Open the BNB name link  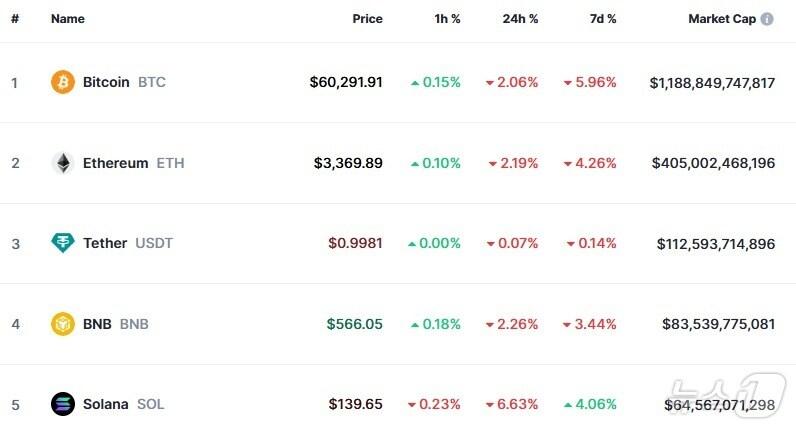[97, 324]
